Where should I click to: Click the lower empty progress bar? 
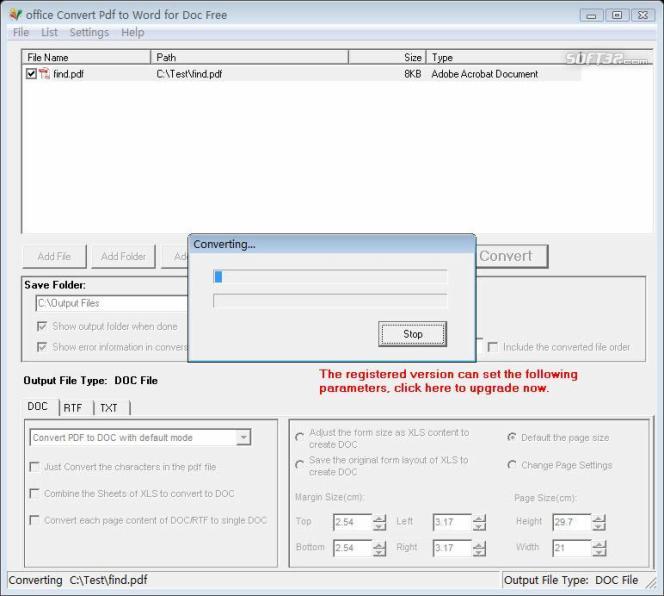(x=330, y=301)
